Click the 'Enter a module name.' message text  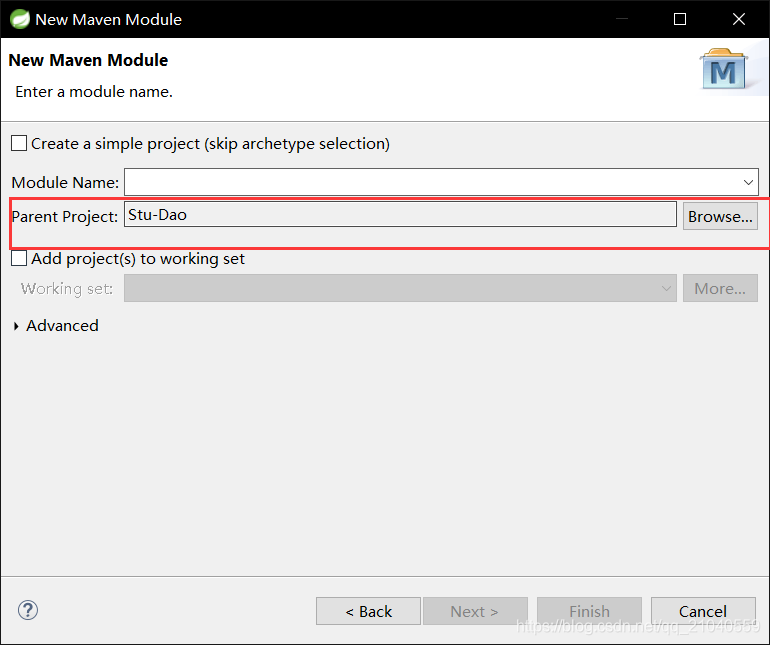click(x=94, y=92)
